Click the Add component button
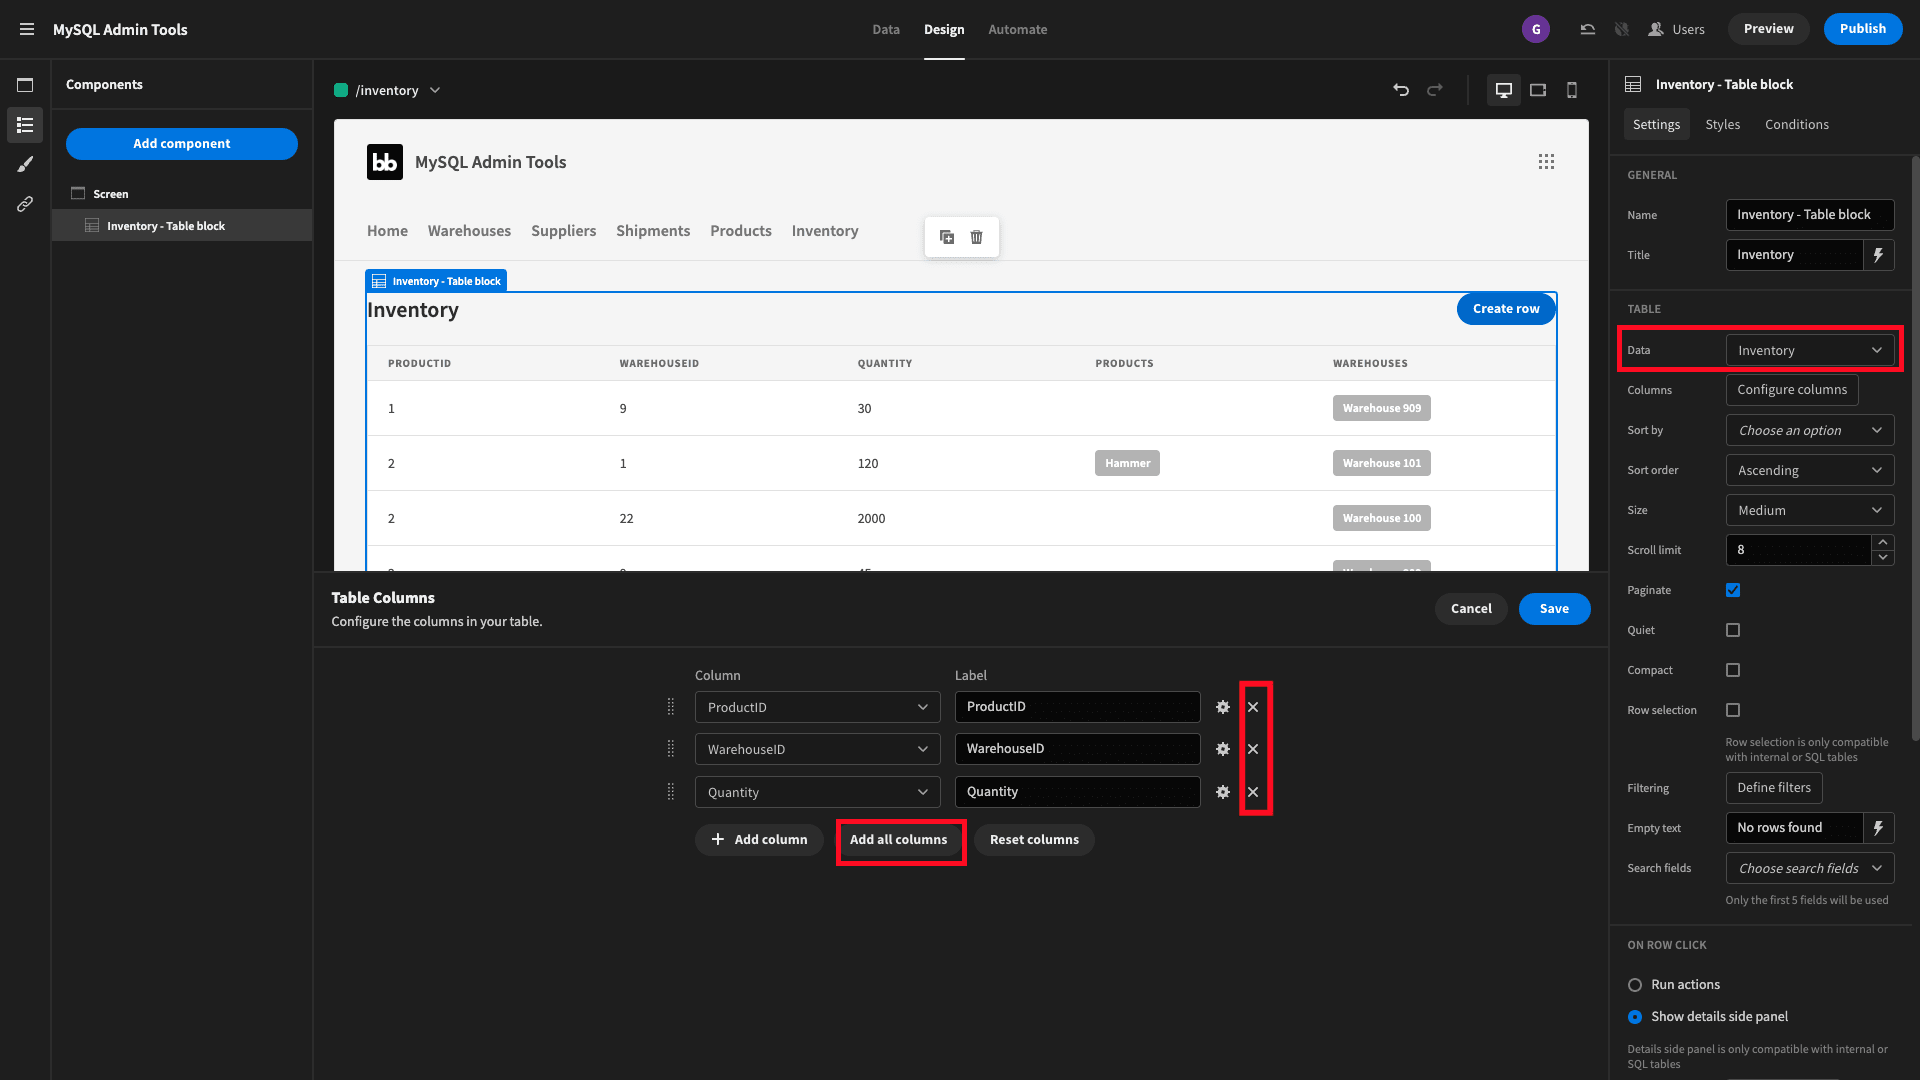This screenshot has height=1080, width=1920. 182,143
